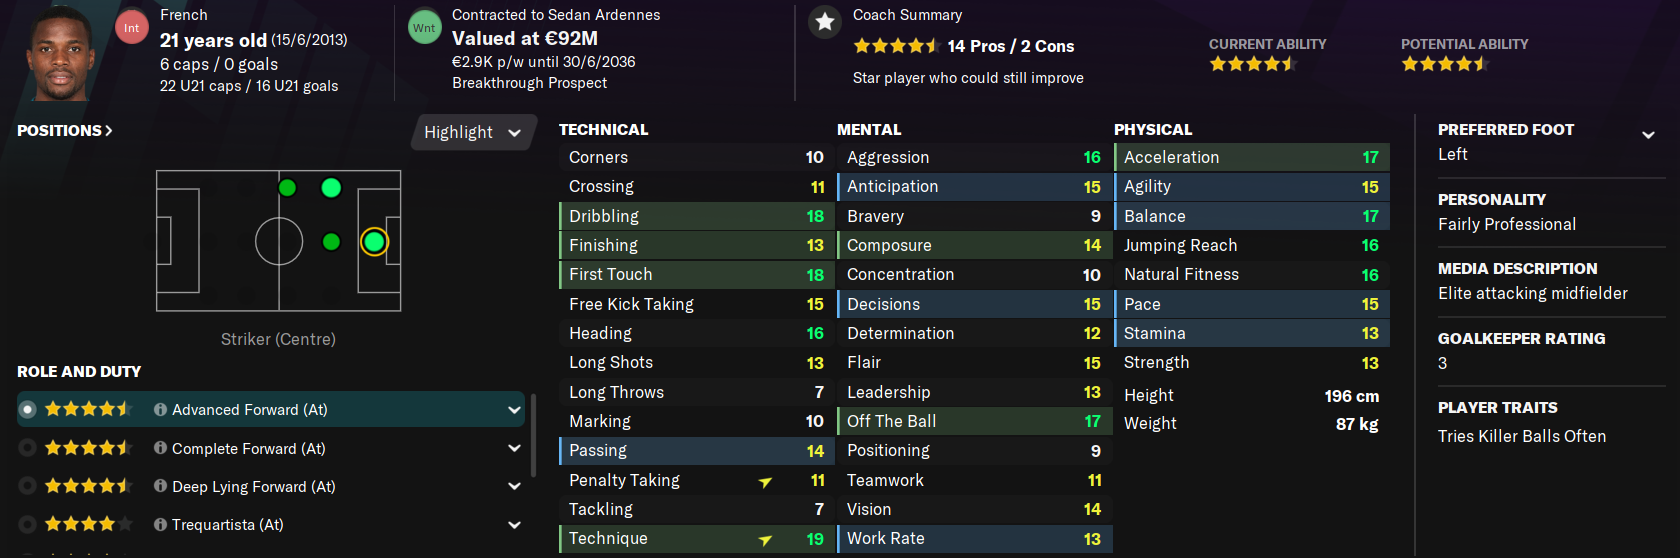This screenshot has width=1680, height=558.
Task: Click the Coach Summary star icon
Action: click(x=825, y=22)
